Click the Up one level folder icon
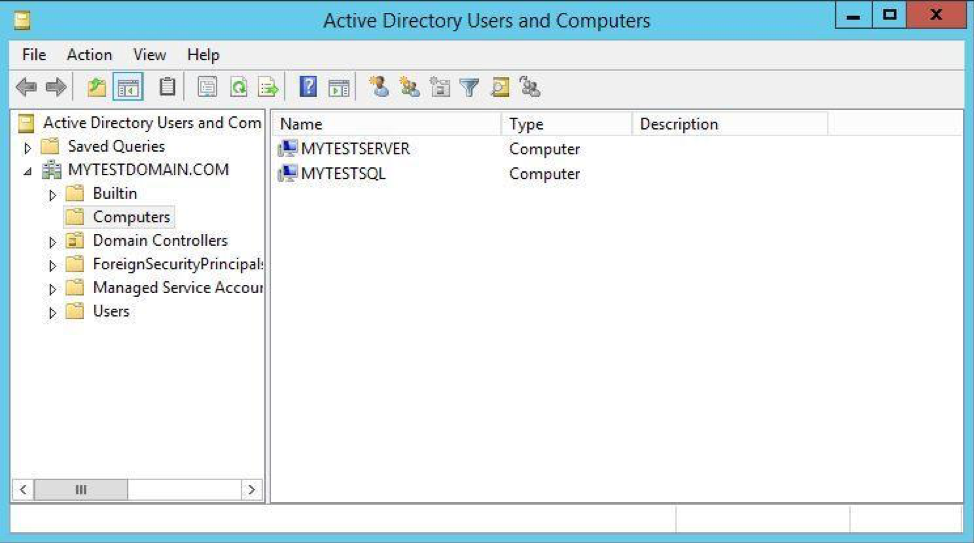The height and width of the screenshot is (543, 974). (x=96, y=88)
